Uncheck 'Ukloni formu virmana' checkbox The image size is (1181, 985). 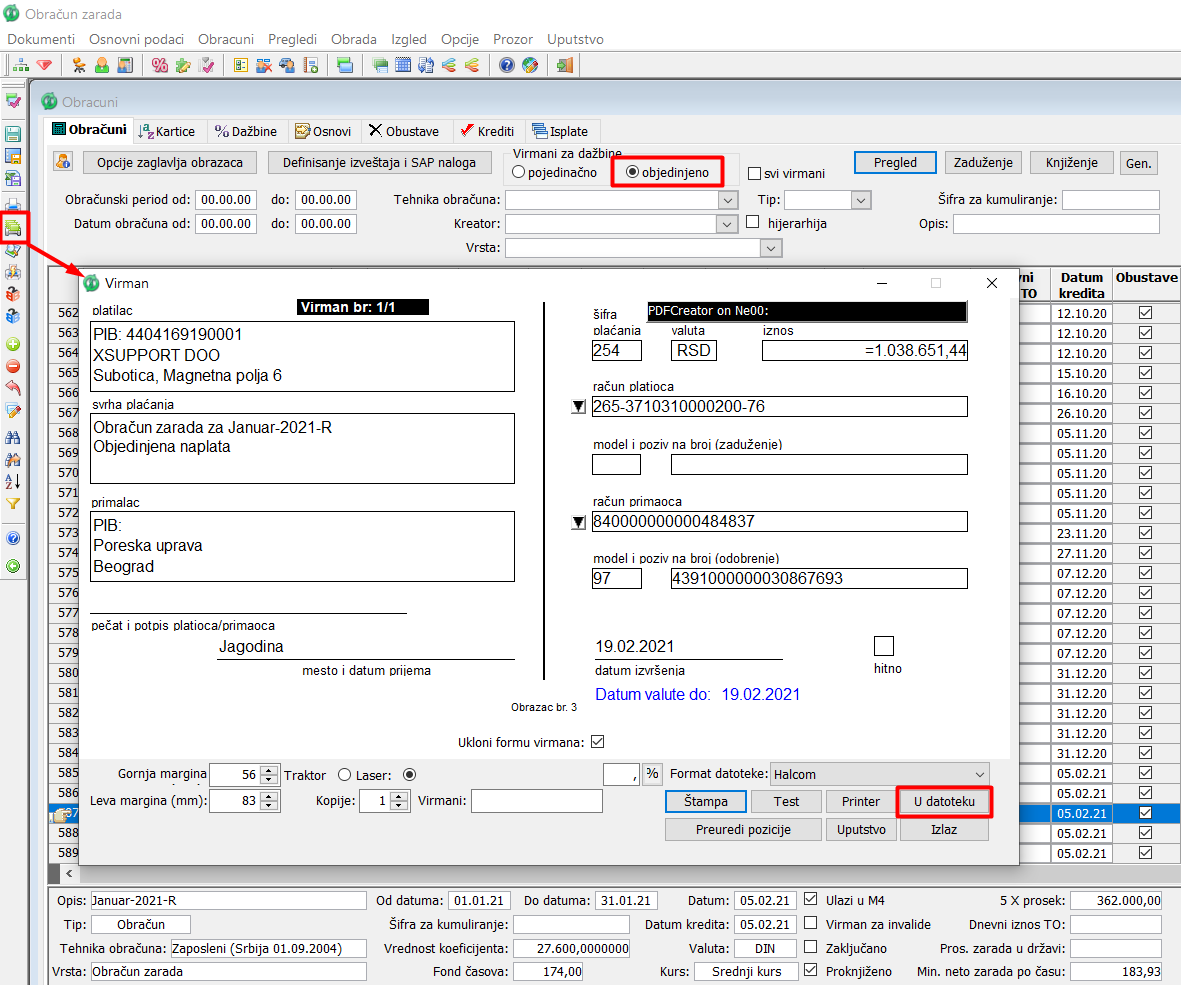pyautogui.click(x=598, y=742)
